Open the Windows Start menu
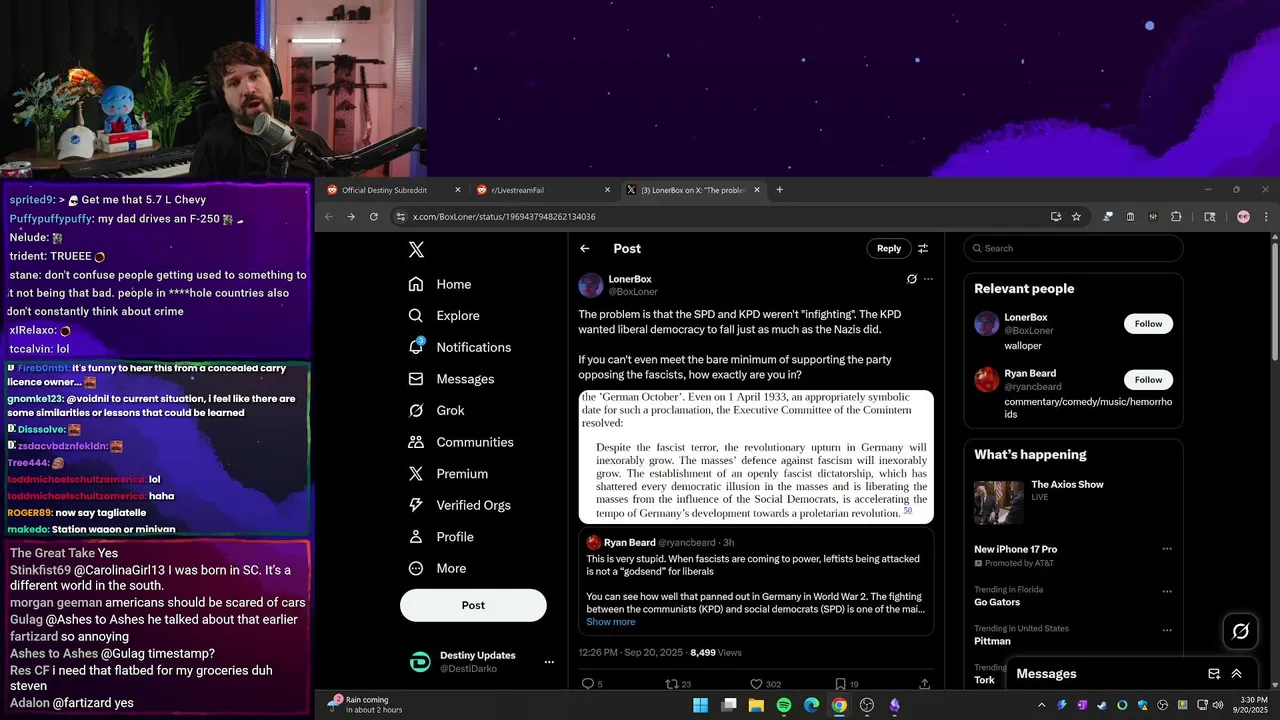1280x720 pixels. point(701,705)
